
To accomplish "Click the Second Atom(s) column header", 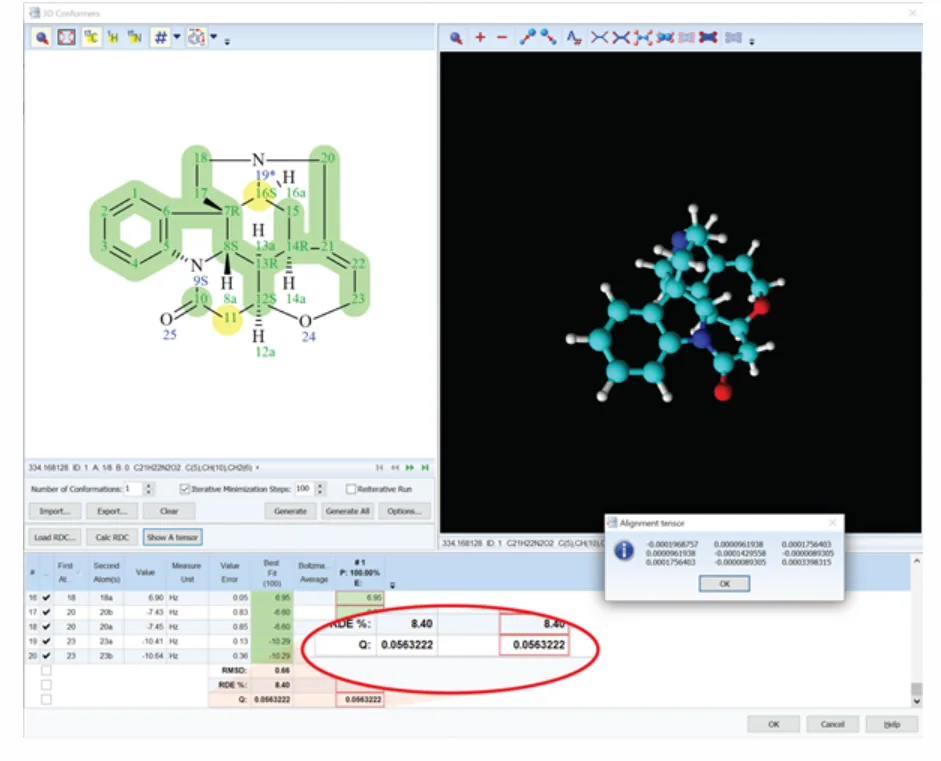I will click(106, 573).
